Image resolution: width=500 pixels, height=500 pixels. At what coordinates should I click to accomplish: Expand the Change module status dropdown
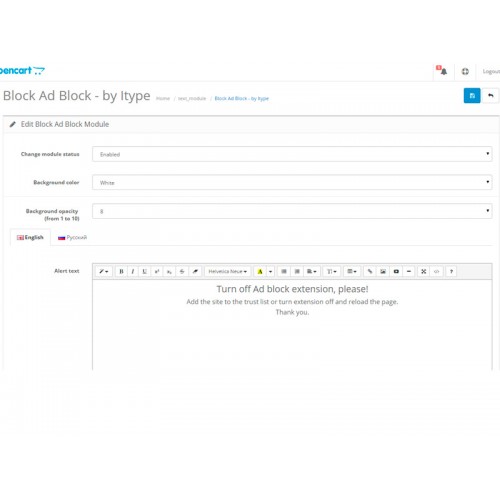click(292, 154)
